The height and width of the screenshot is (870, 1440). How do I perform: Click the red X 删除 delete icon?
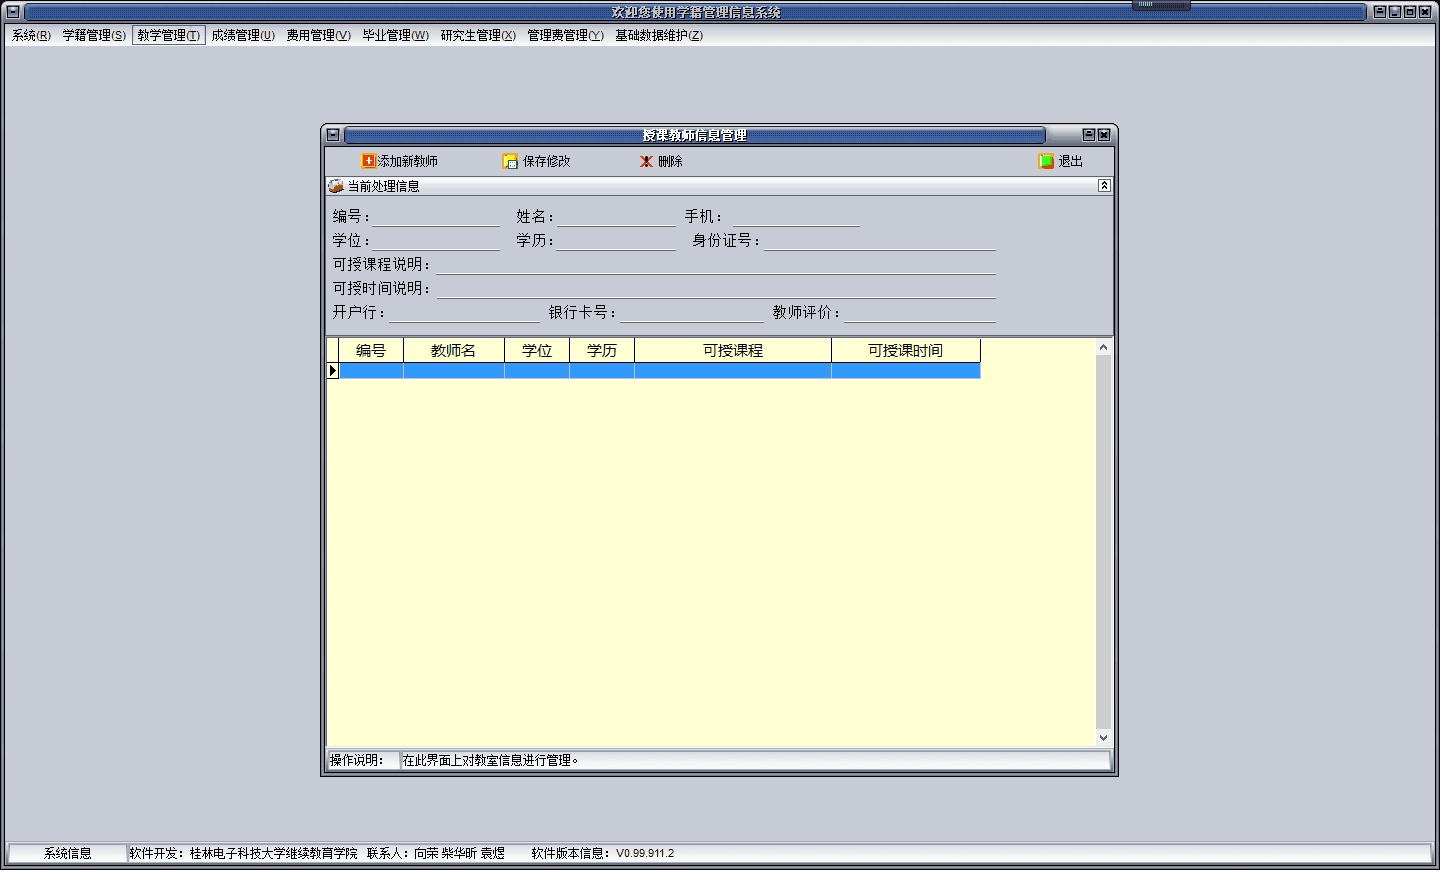pyautogui.click(x=647, y=161)
